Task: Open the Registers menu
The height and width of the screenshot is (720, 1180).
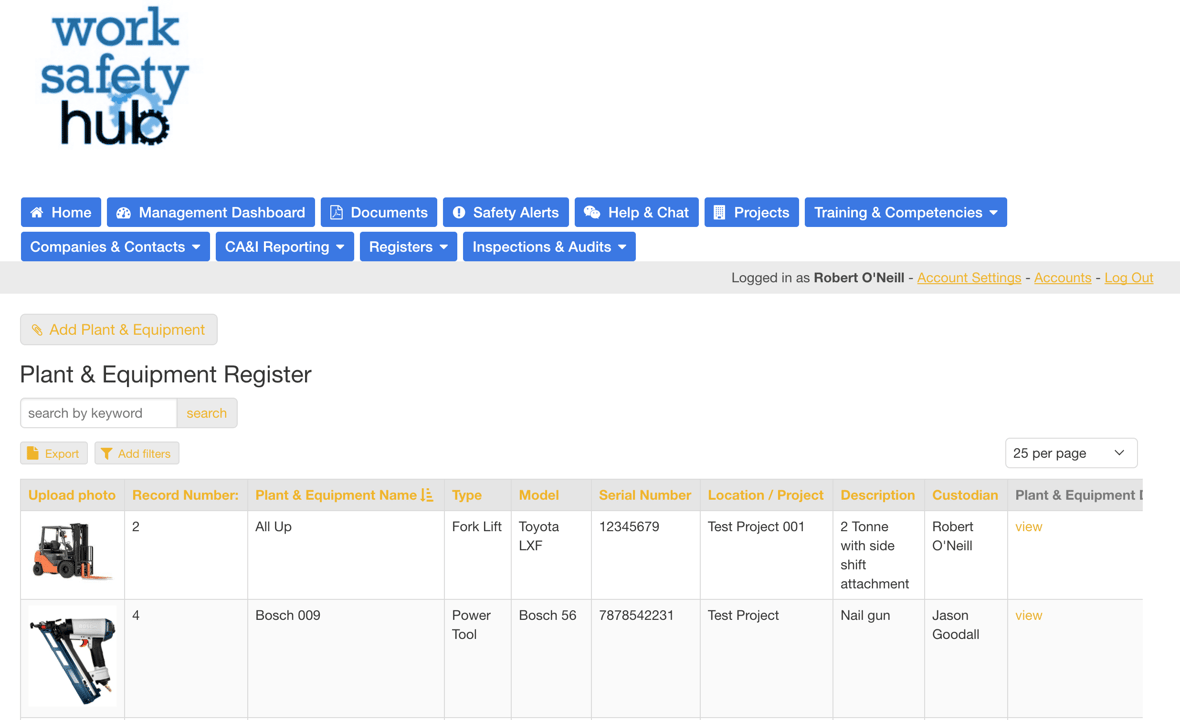Action: [408, 247]
